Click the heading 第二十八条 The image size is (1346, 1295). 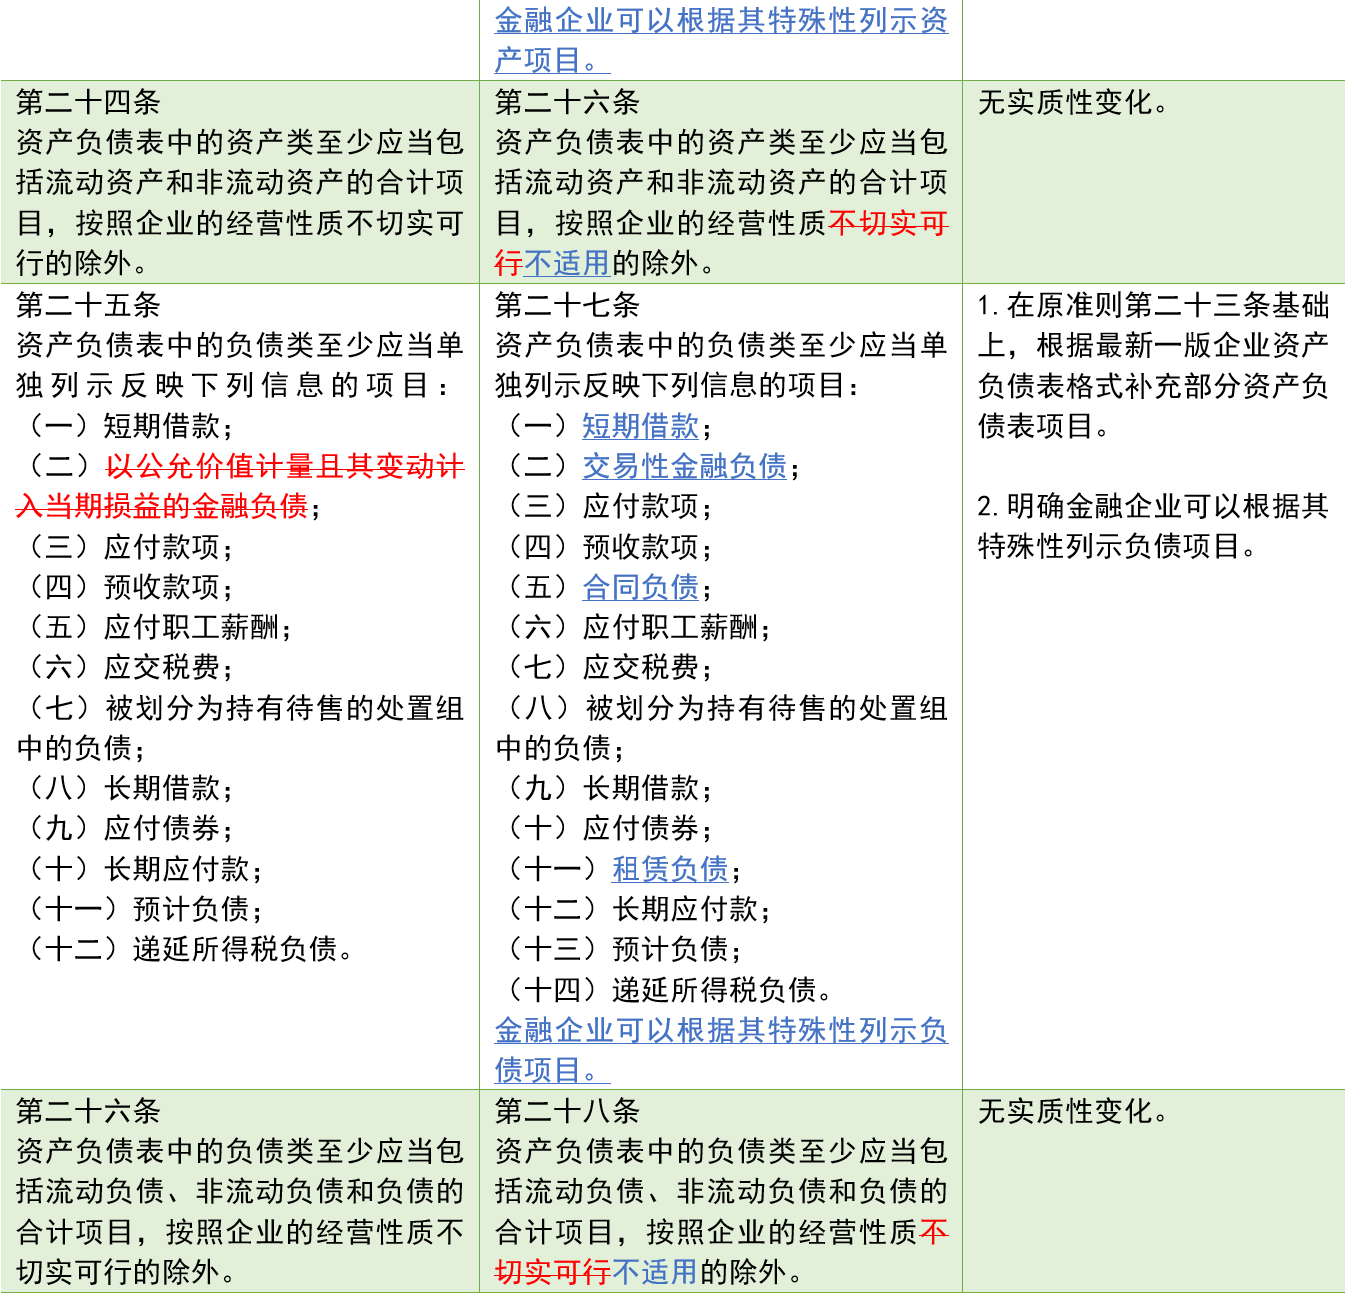(x=568, y=1111)
